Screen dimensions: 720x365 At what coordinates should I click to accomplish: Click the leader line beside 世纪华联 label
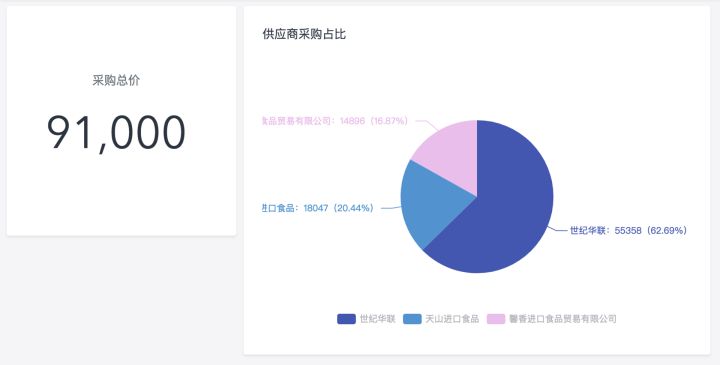[x=557, y=229]
